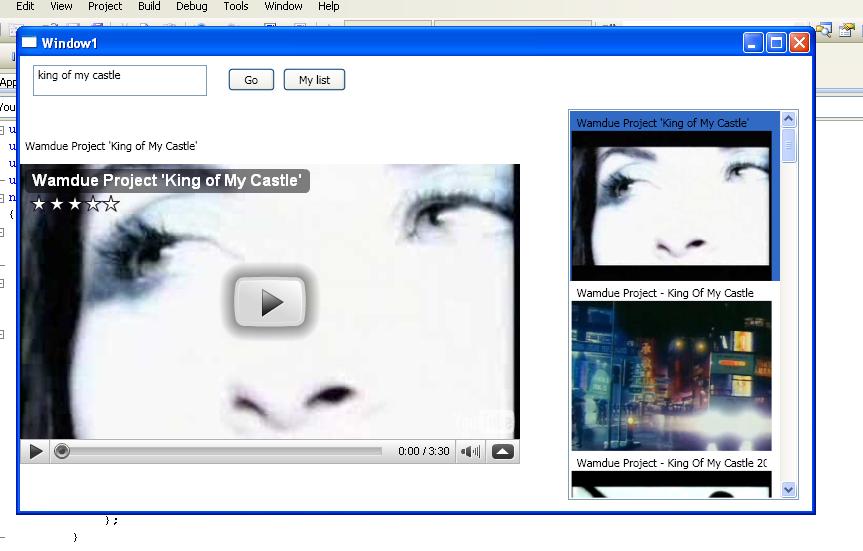Mute the video with the speaker icon

tap(471, 452)
